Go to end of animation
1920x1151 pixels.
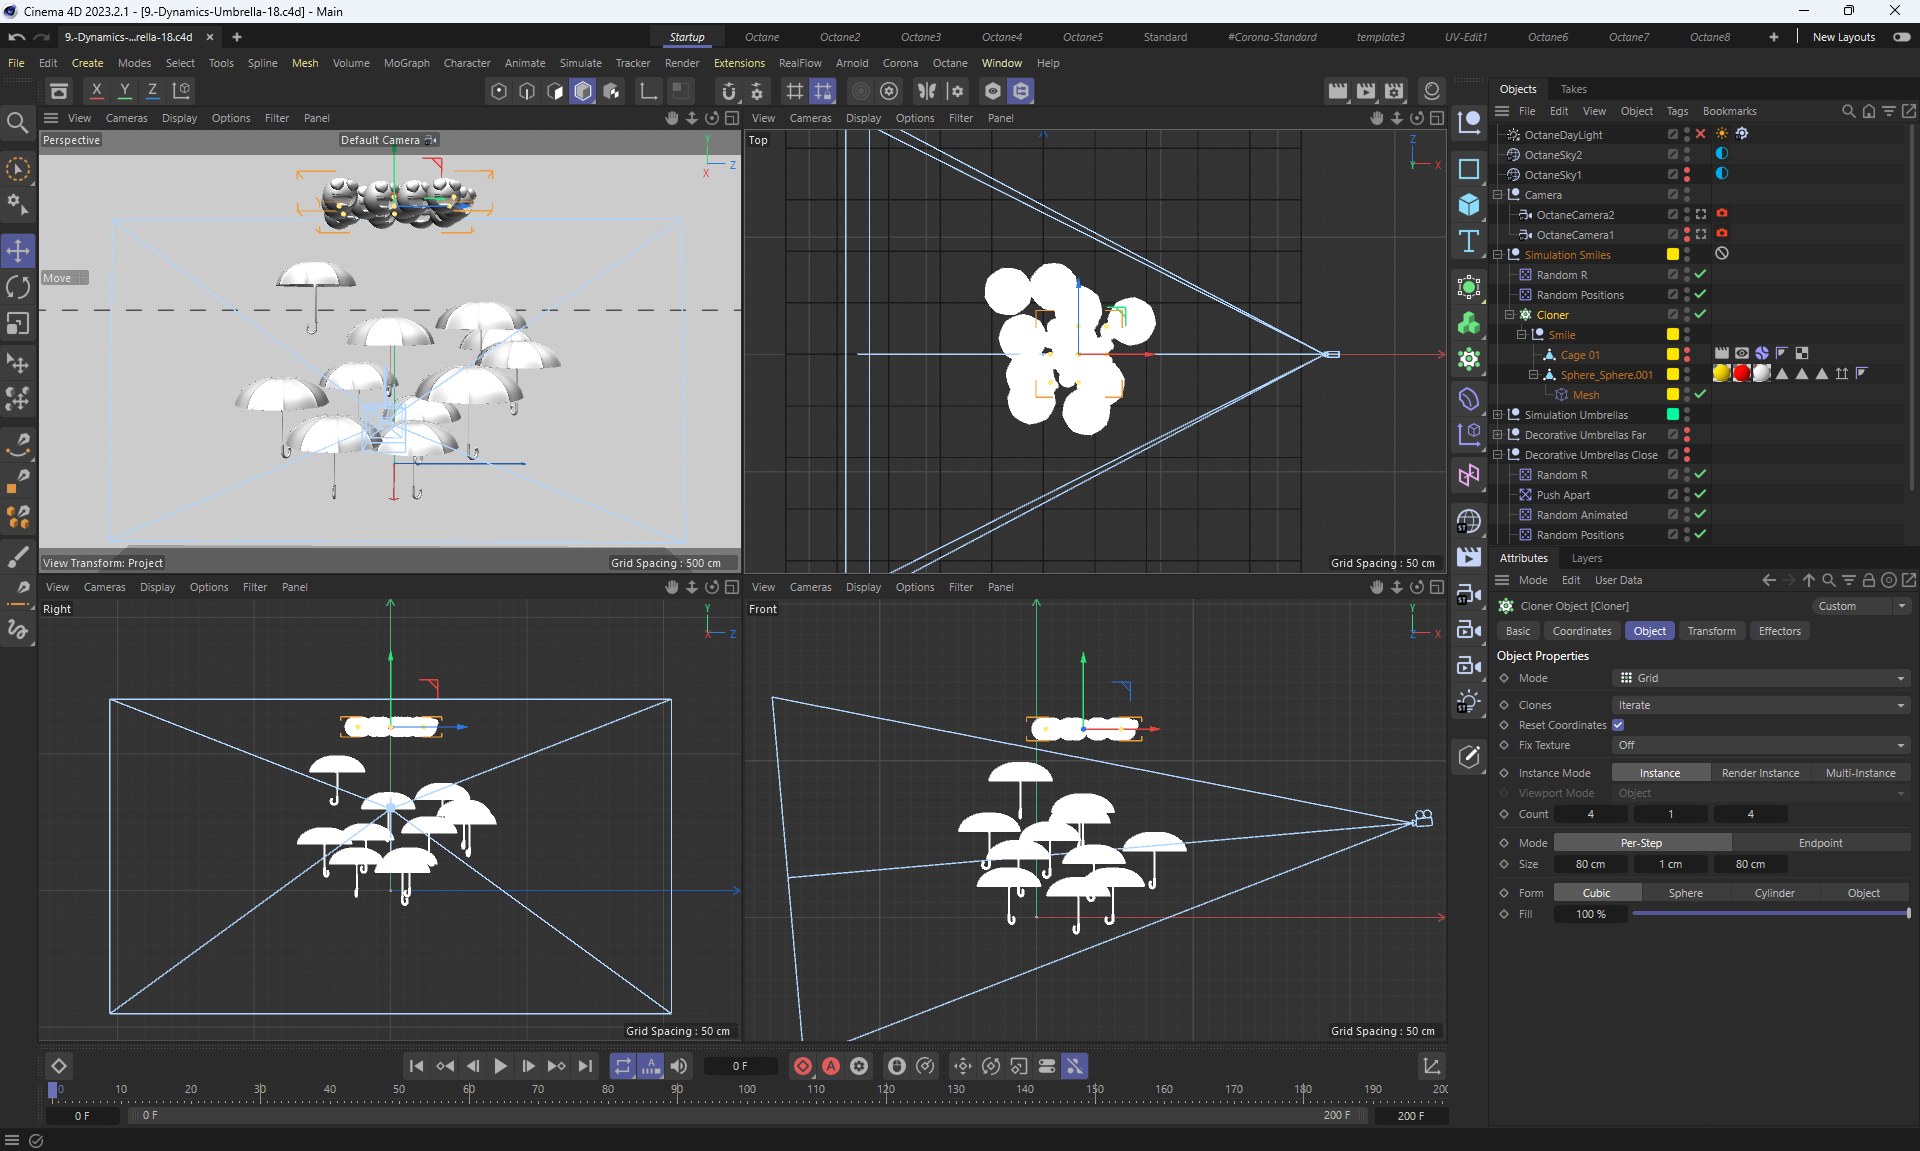pos(585,1066)
